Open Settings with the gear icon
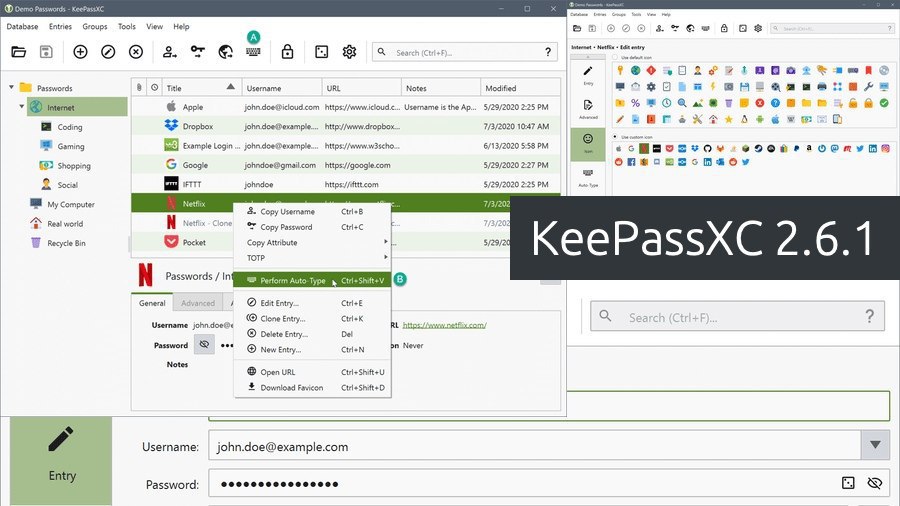900x506 pixels. tap(349, 52)
